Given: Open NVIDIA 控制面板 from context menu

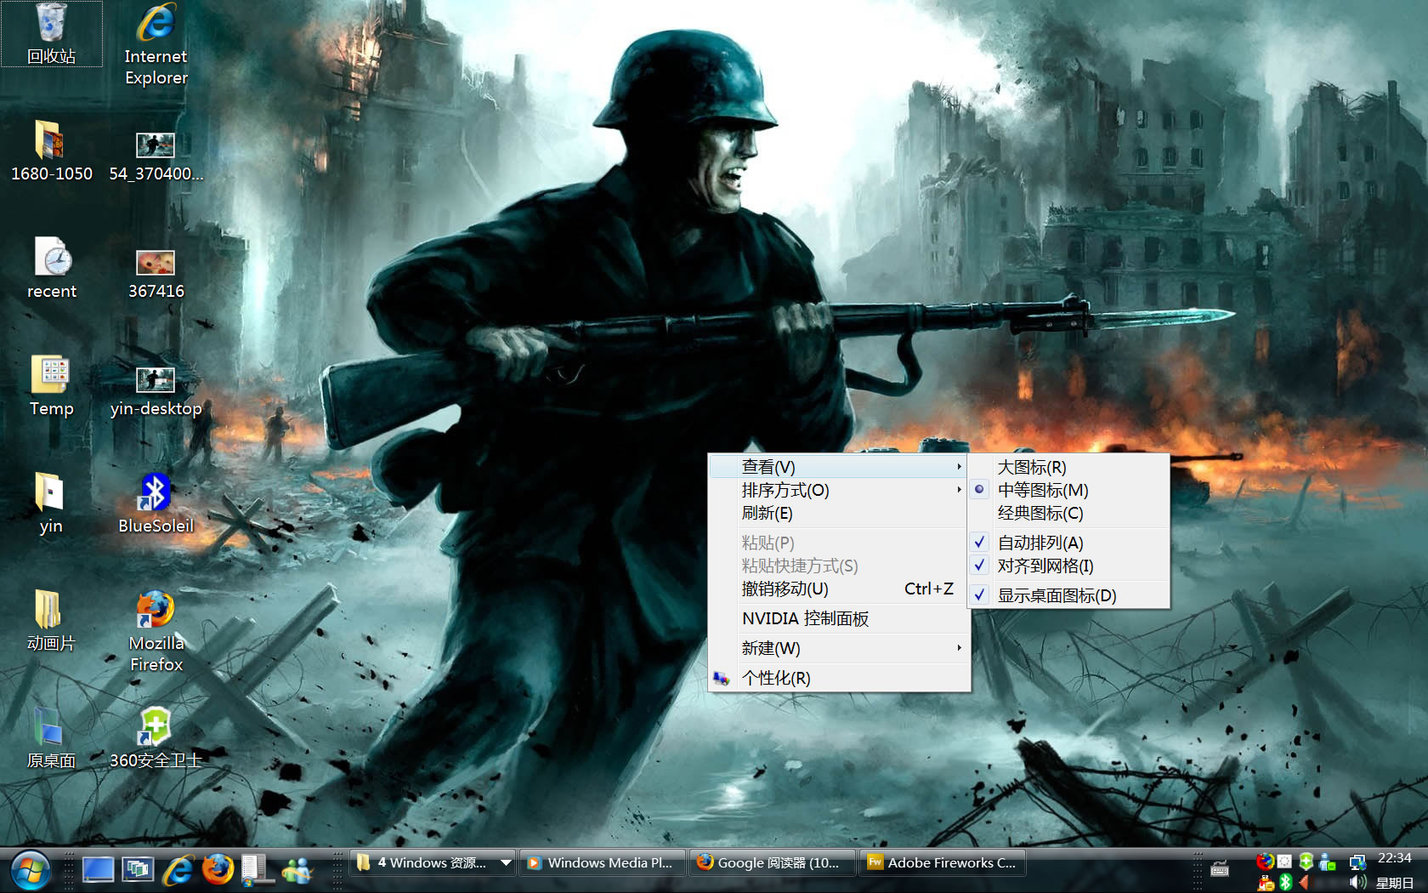Looking at the screenshot, I should pyautogui.click(x=838, y=618).
